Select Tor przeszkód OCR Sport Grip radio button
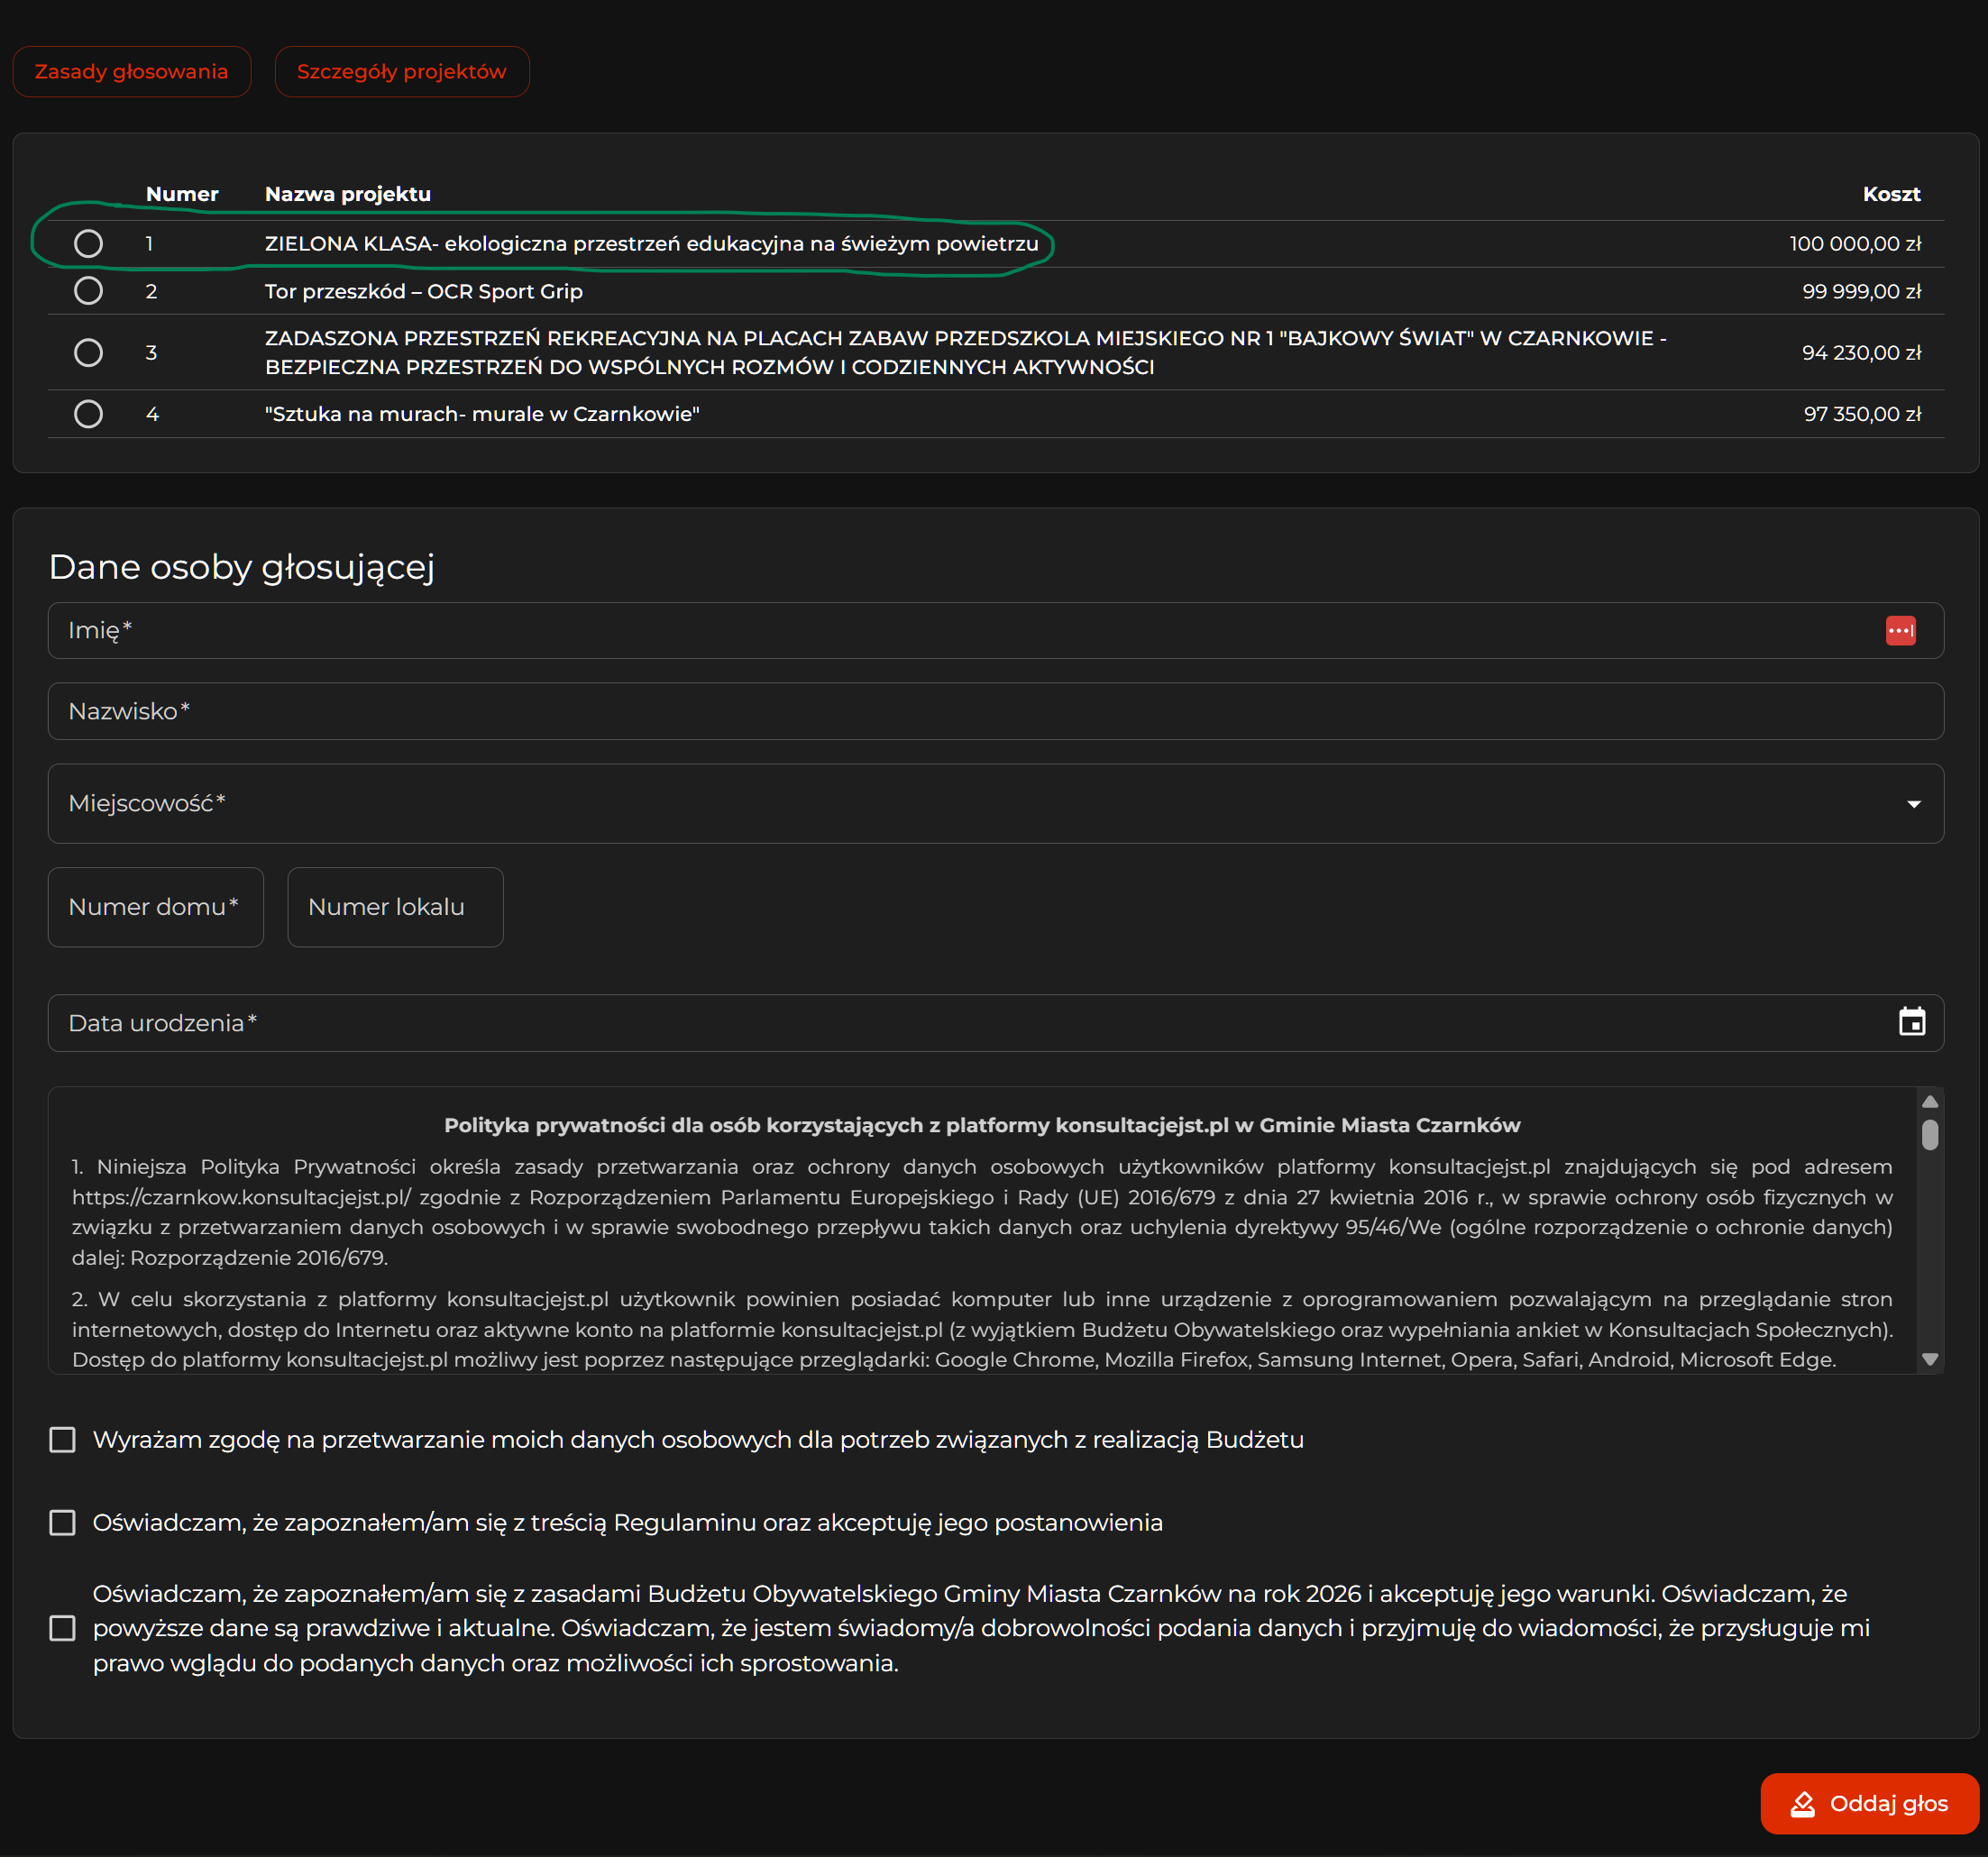Screen dimensions: 1988x1857 click(88, 291)
